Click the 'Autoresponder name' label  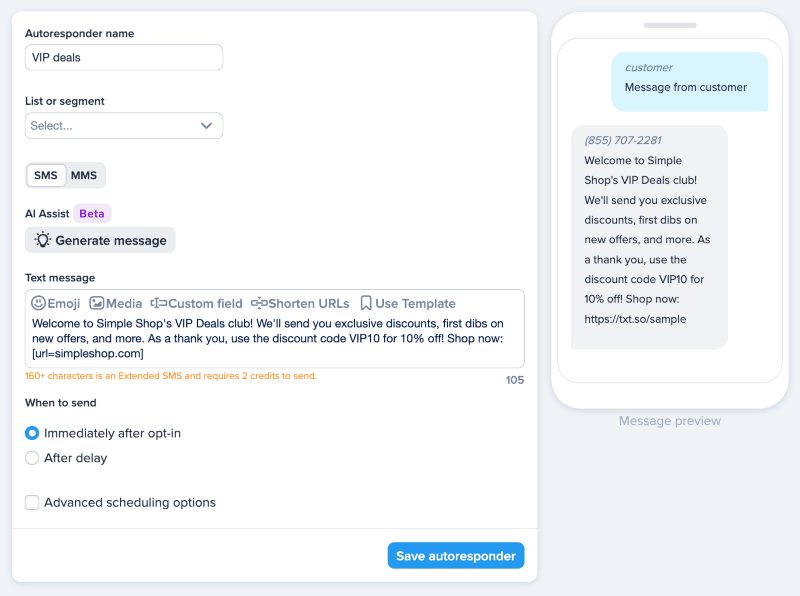click(80, 33)
